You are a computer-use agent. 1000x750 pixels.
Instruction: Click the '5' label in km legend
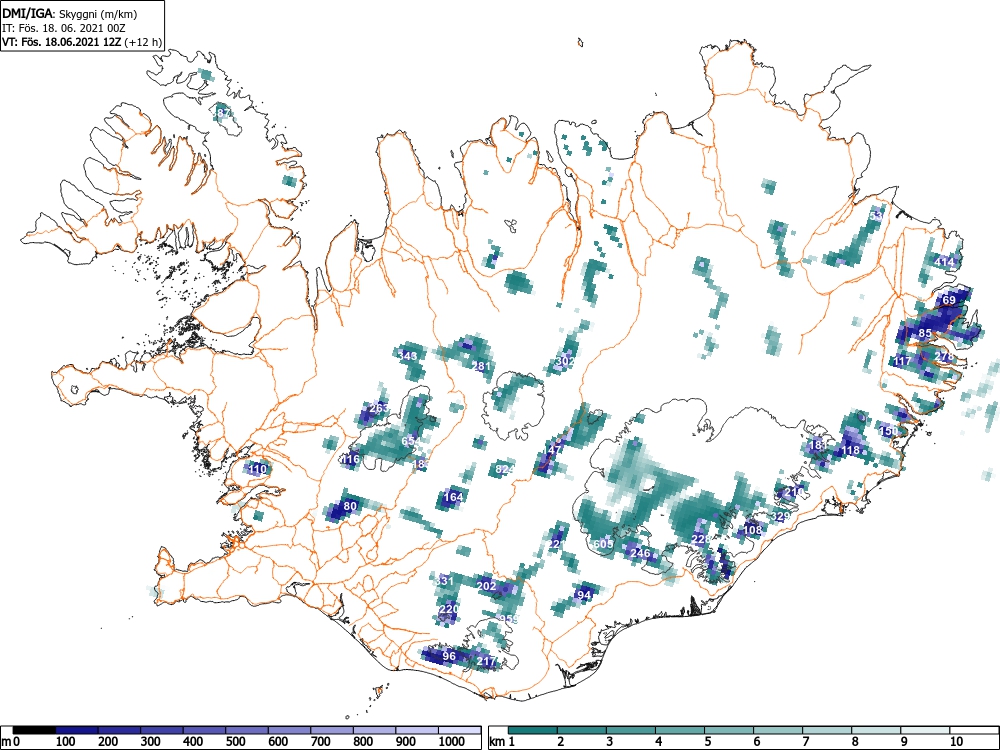click(x=707, y=741)
